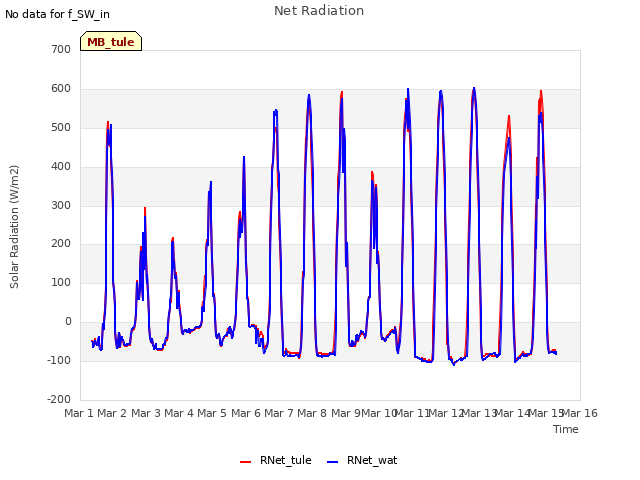Select the 0 y-axis tick label
640x480 pixels.
click(68, 322)
